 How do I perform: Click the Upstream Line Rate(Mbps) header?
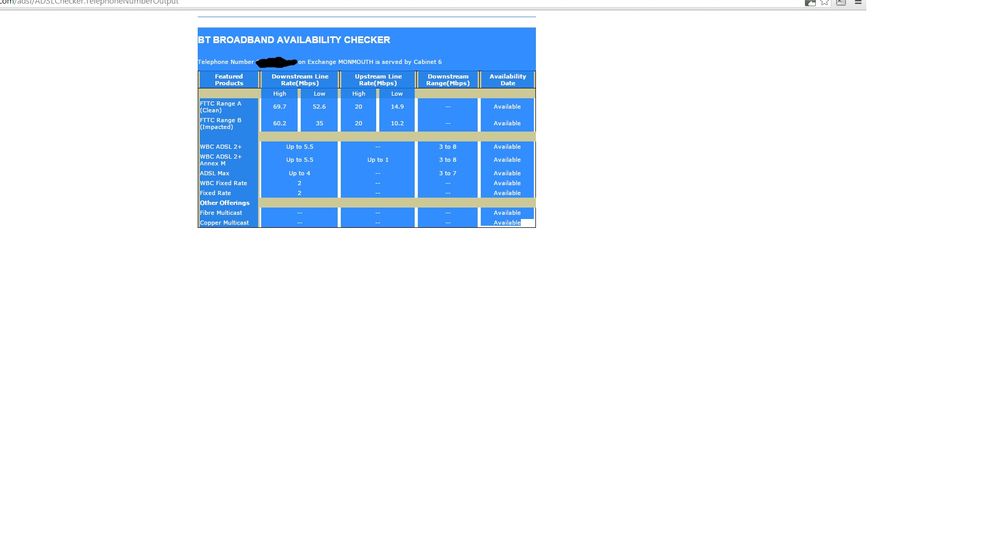tap(378, 80)
